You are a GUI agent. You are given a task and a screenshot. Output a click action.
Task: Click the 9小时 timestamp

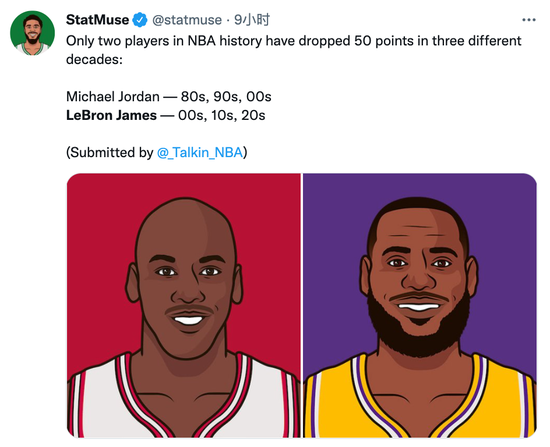pos(252,20)
